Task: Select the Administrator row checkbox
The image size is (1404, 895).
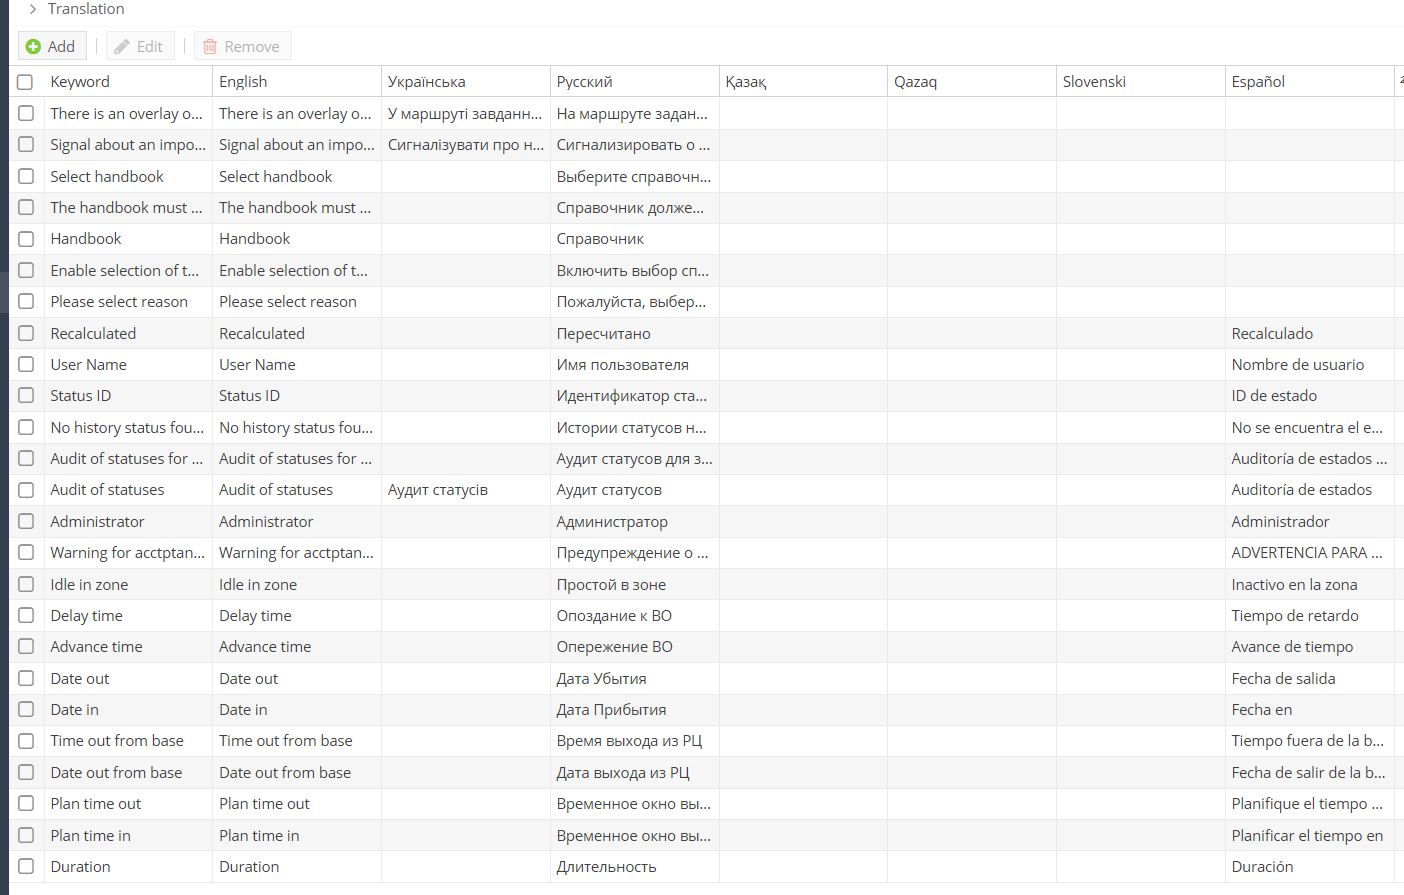Action: tap(26, 522)
